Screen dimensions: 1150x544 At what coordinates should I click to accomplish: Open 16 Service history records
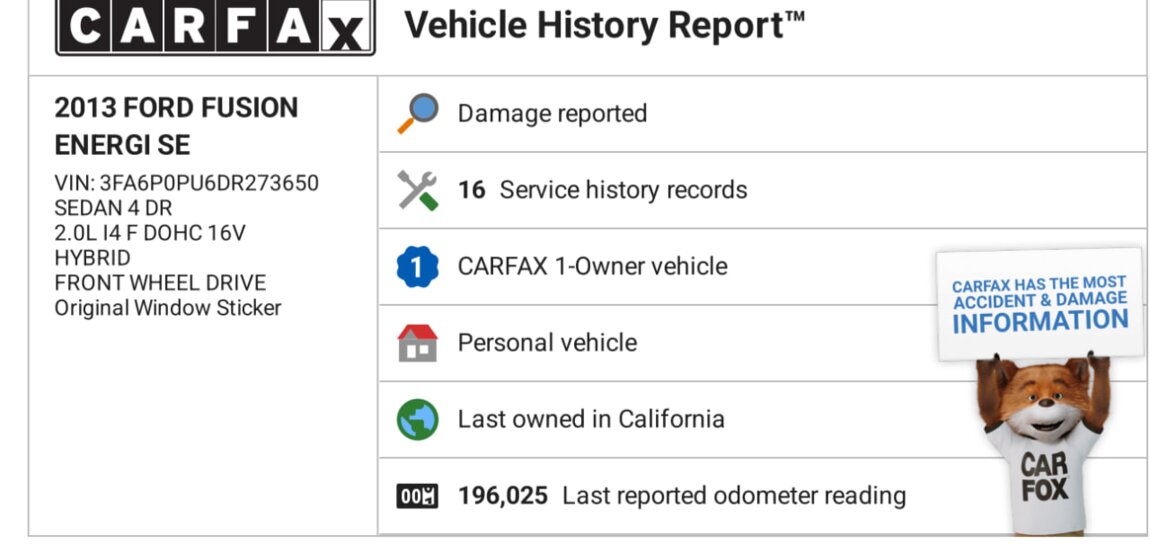click(x=602, y=190)
